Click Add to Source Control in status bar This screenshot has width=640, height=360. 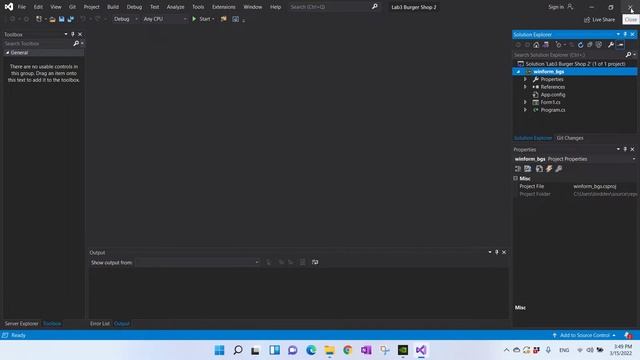click(584, 335)
